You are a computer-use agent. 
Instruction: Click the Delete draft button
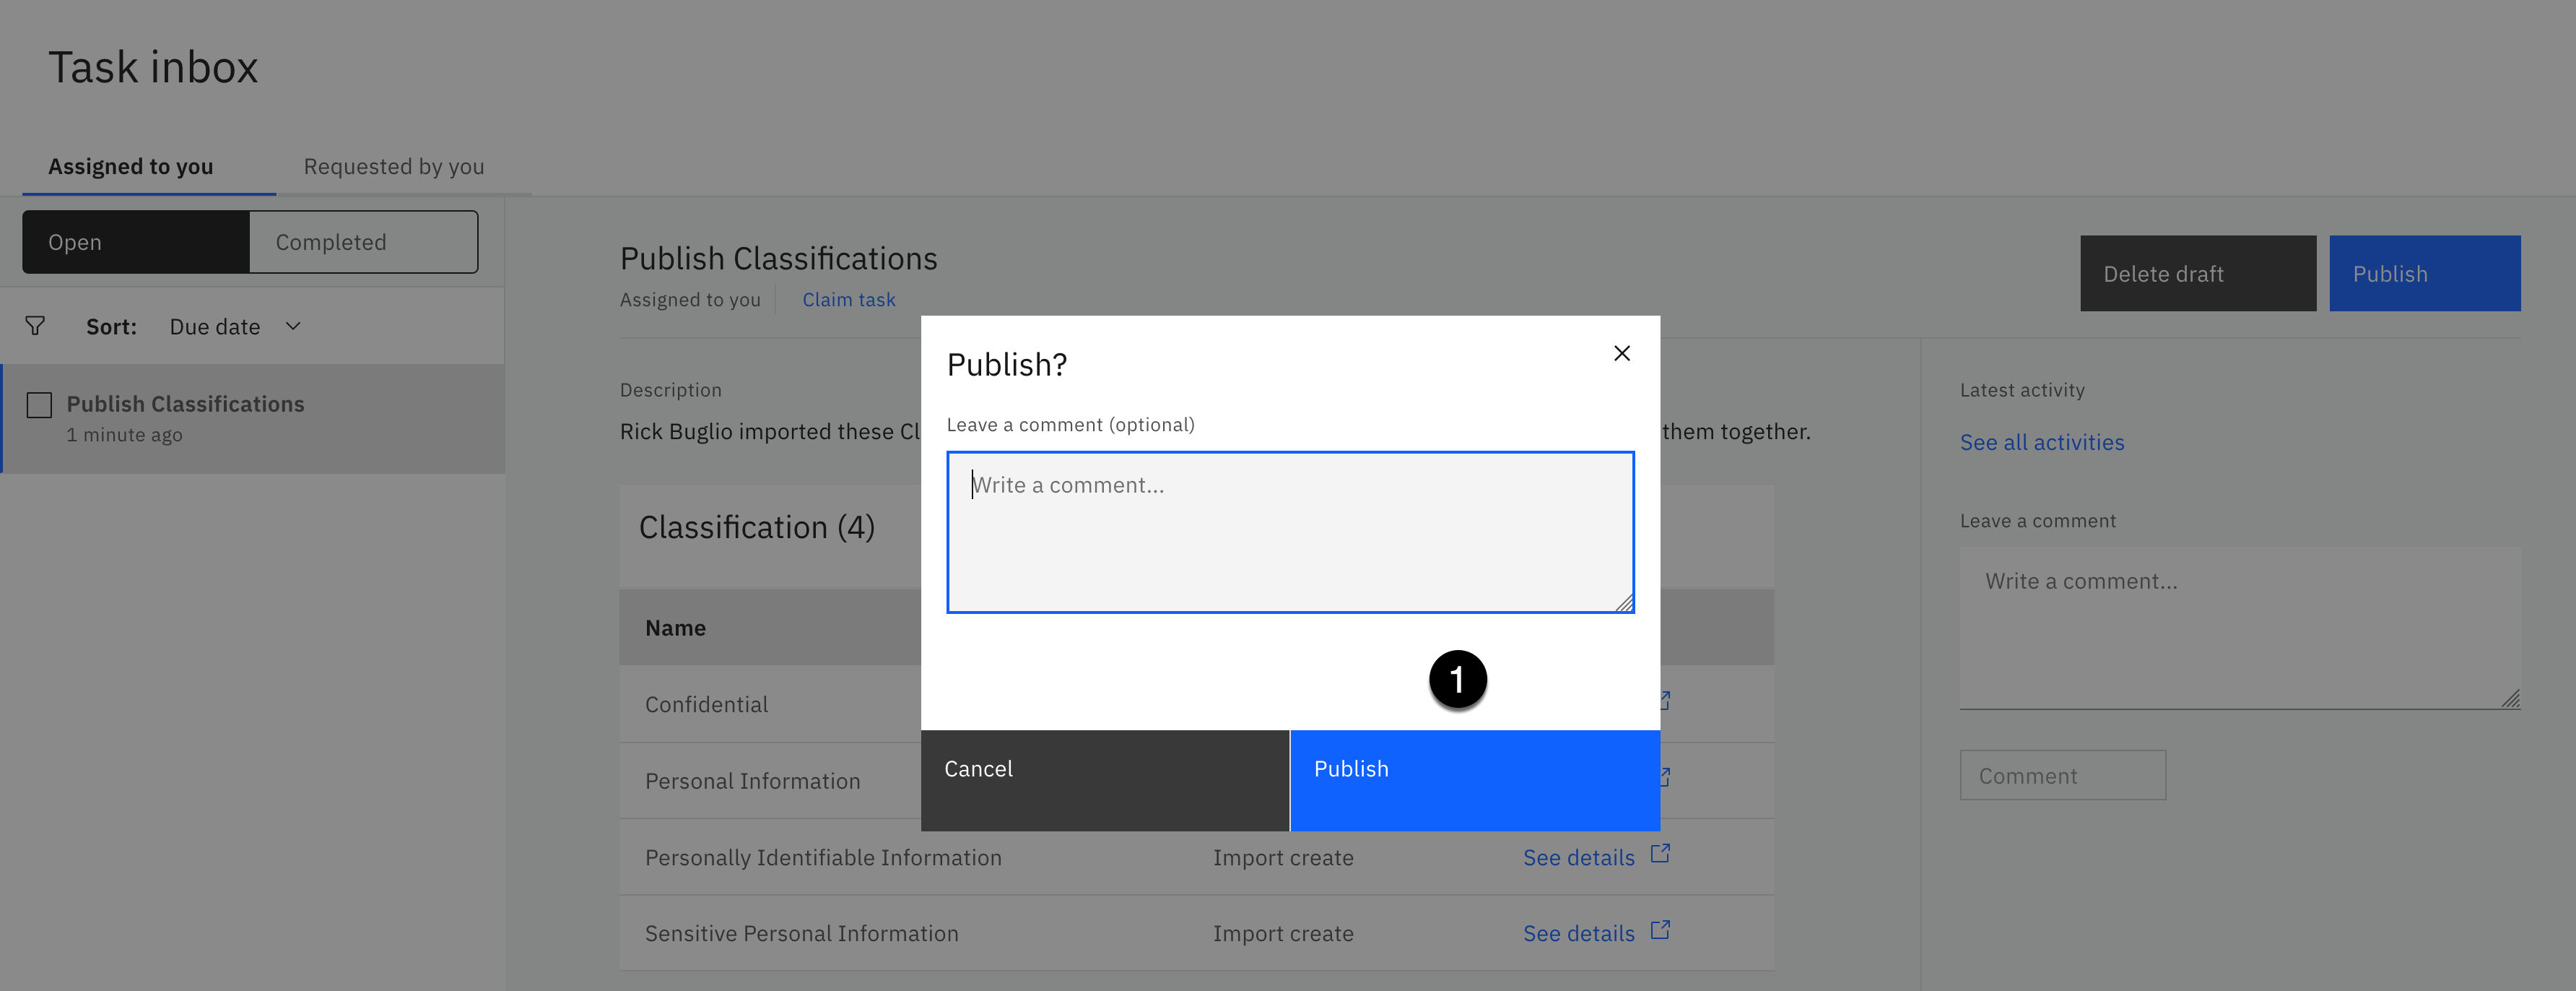point(2197,274)
